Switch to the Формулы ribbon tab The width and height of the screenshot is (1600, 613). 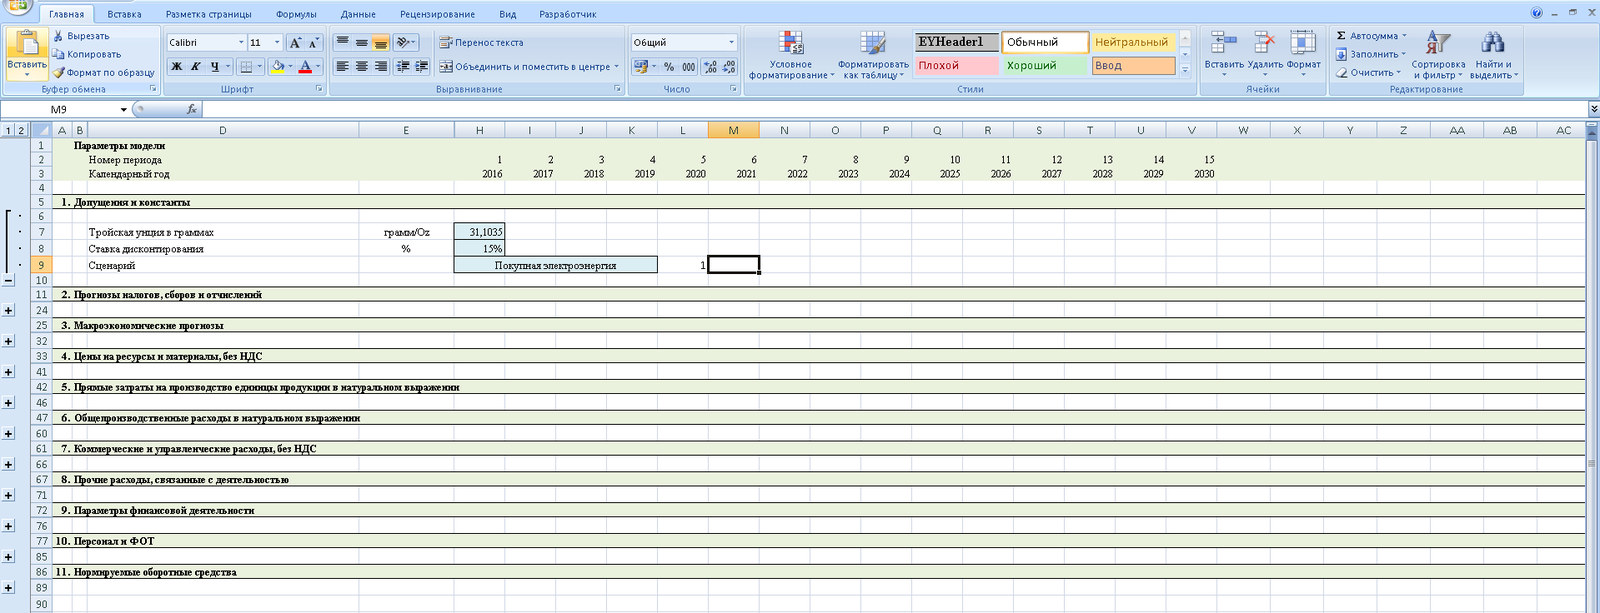pos(296,14)
